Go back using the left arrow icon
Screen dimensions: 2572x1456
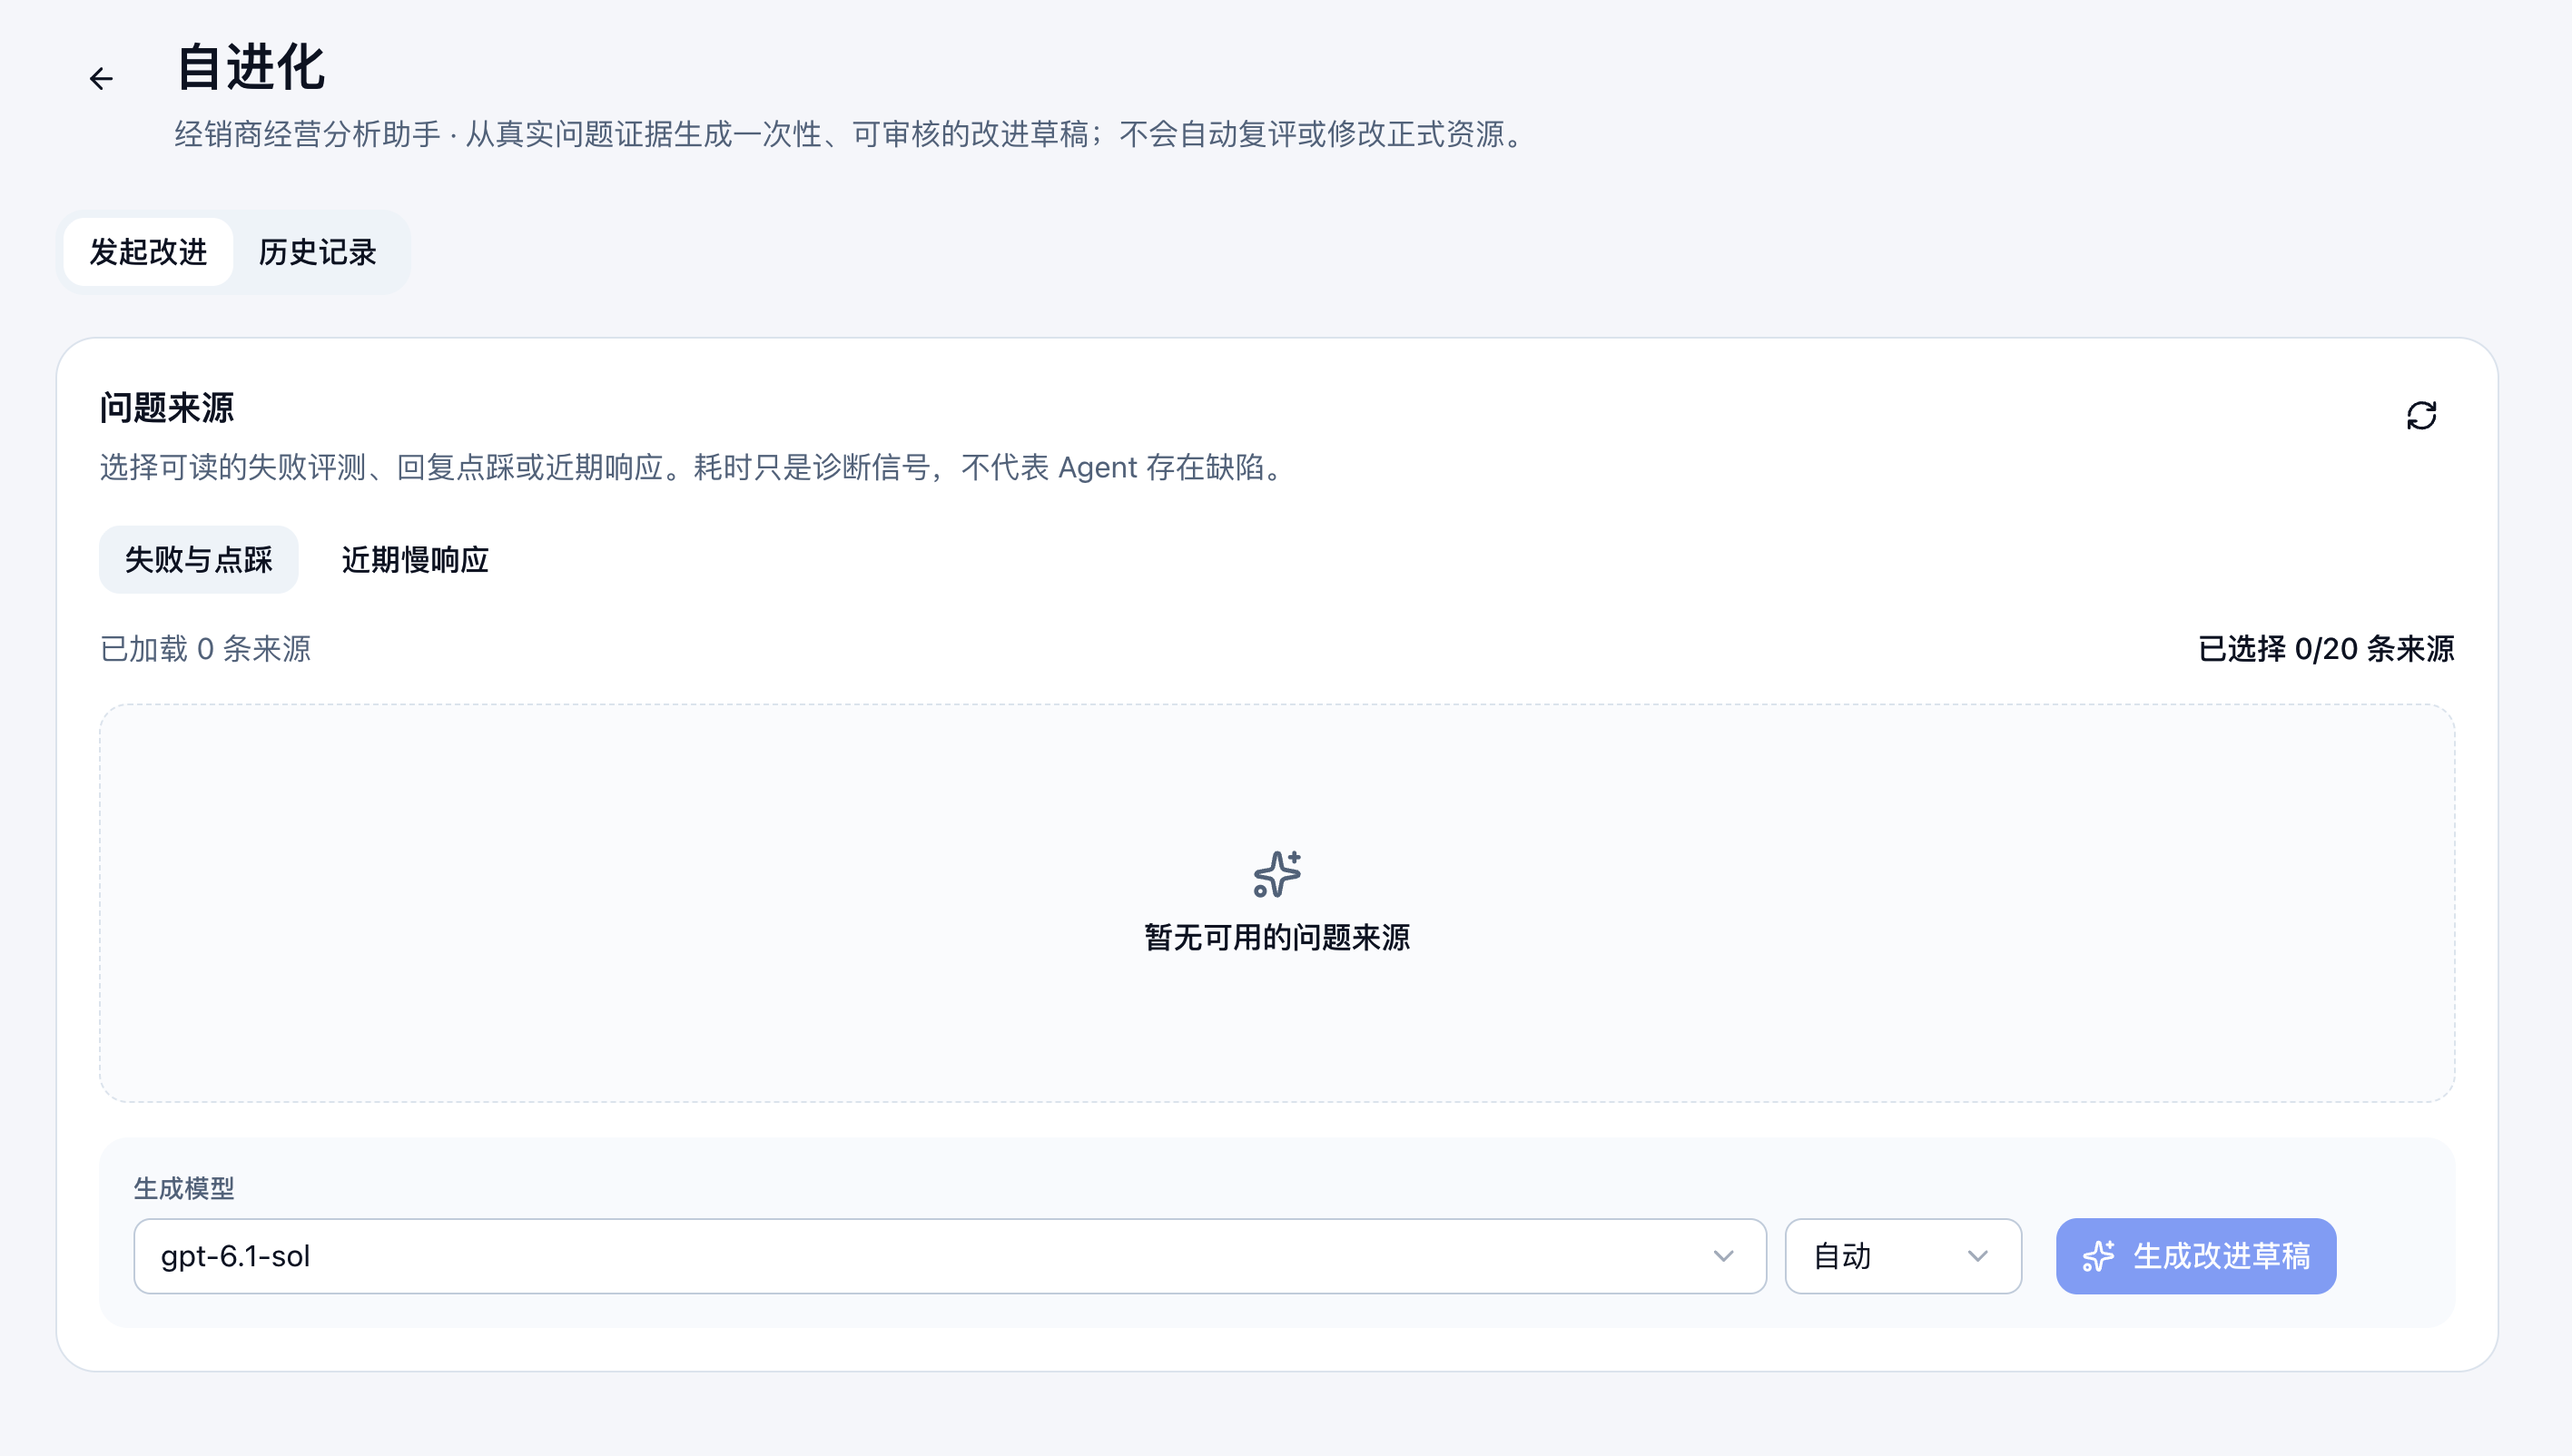point(101,78)
